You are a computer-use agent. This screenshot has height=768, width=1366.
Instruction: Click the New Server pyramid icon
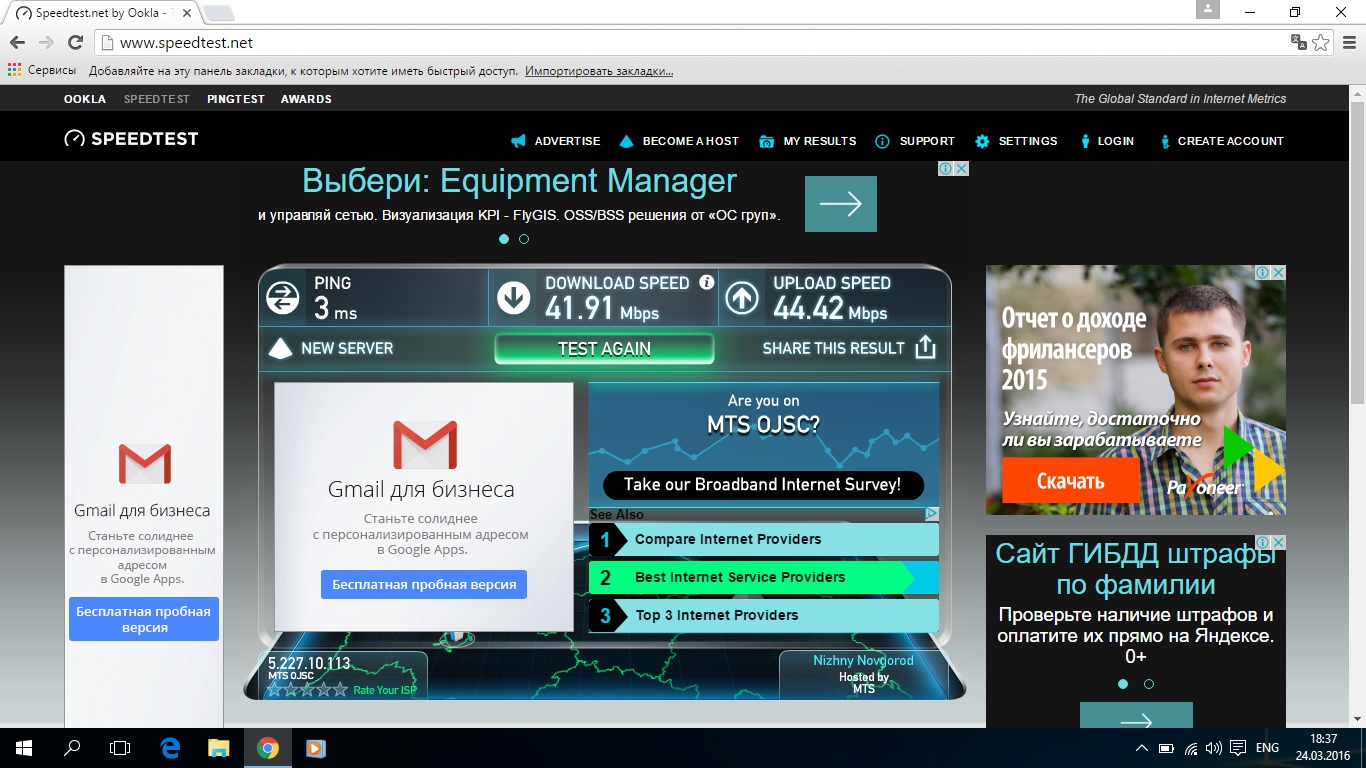(282, 348)
